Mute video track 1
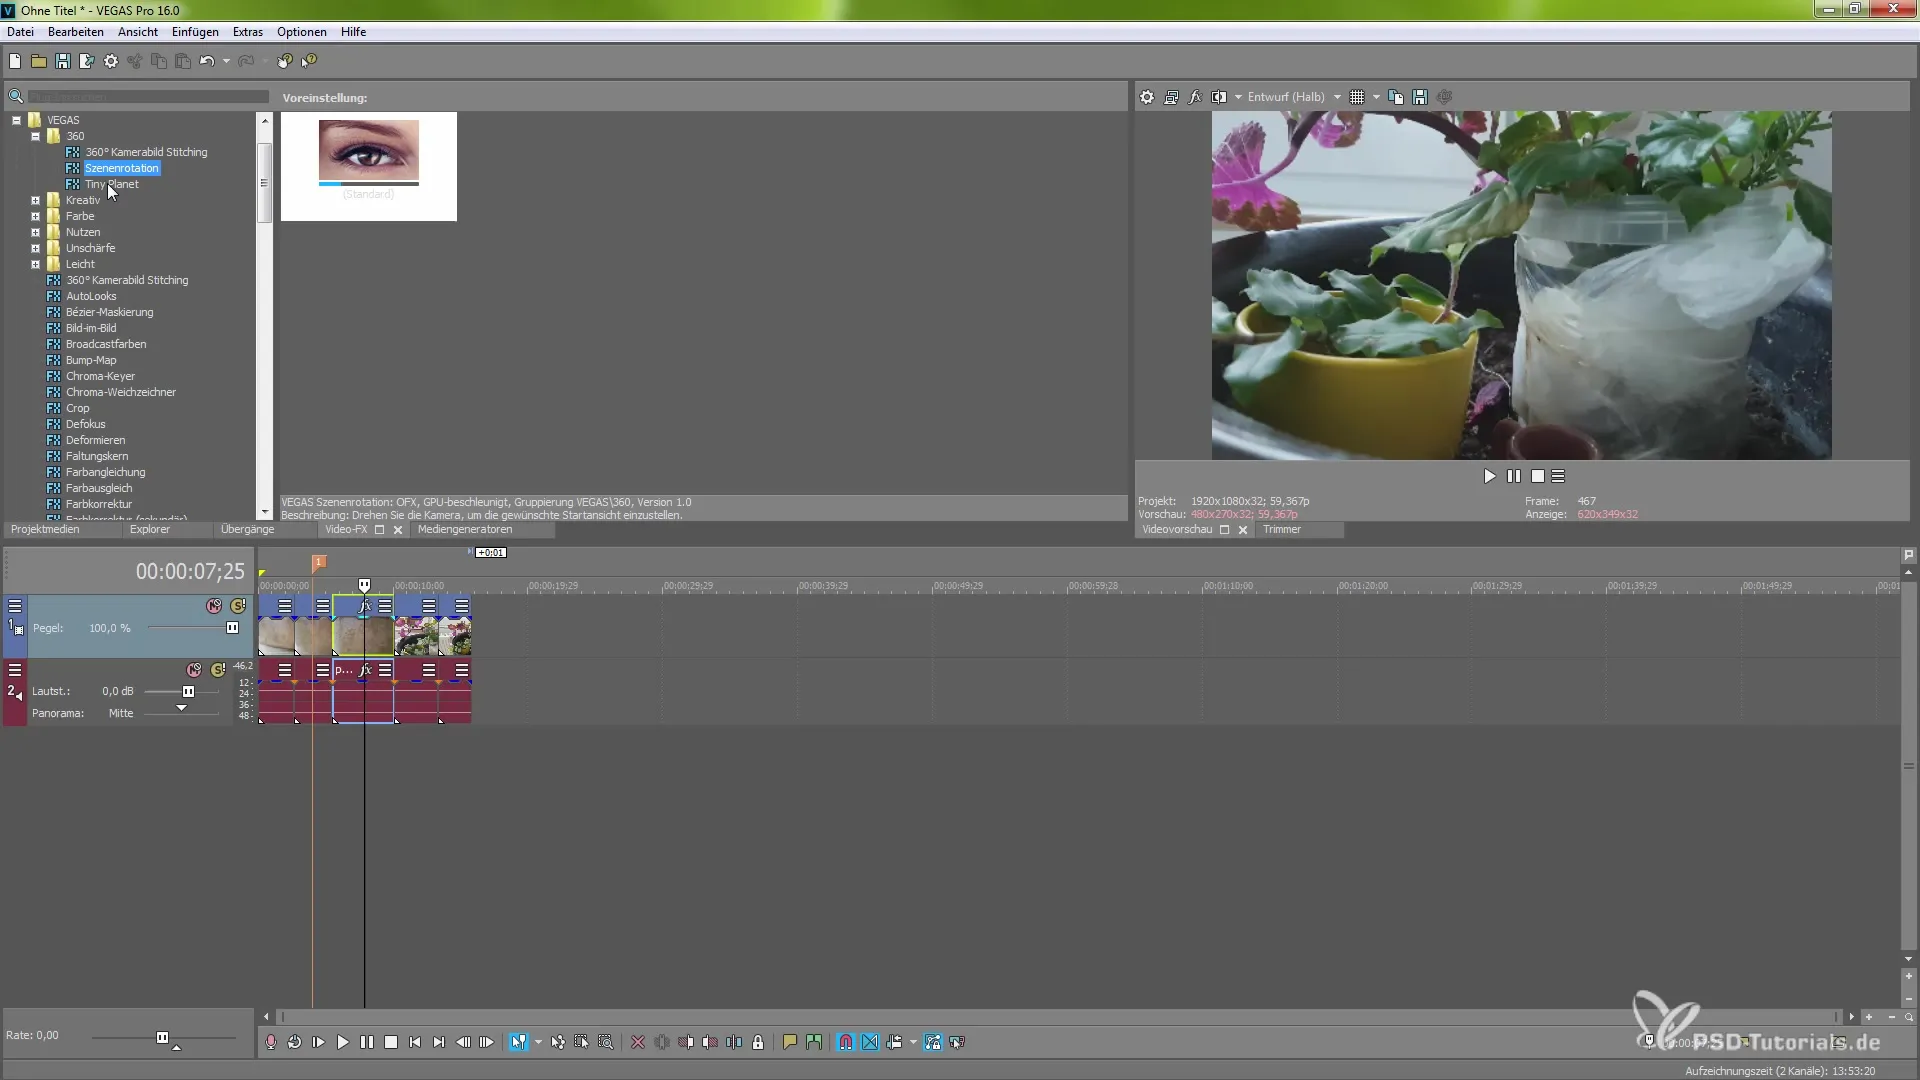Image resolution: width=1920 pixels, height=1080 pixels. coord(214,606)
